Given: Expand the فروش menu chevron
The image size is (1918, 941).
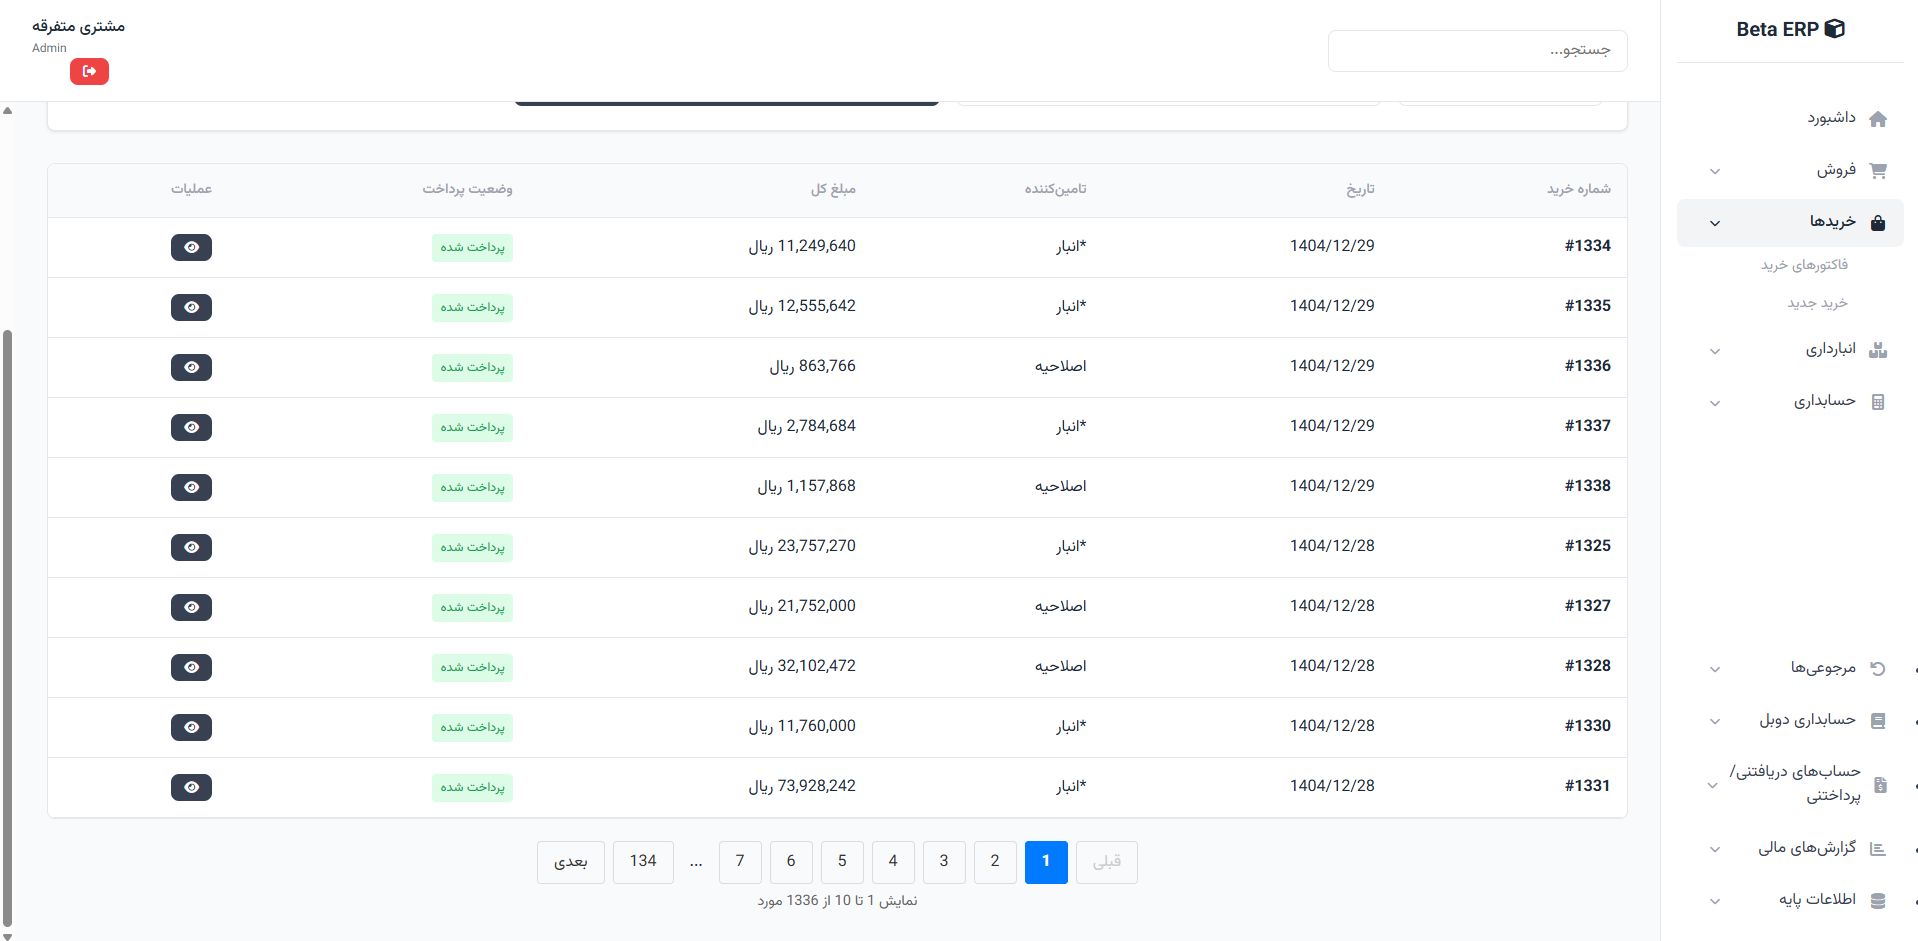Looking at the screenshot, I should (x=1715, y=171).
